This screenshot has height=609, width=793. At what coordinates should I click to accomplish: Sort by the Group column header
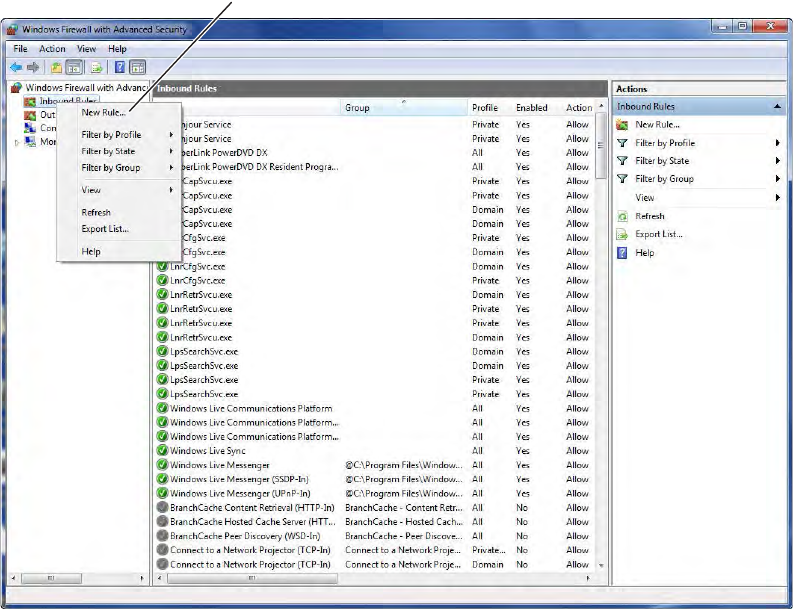coord(404,108)
